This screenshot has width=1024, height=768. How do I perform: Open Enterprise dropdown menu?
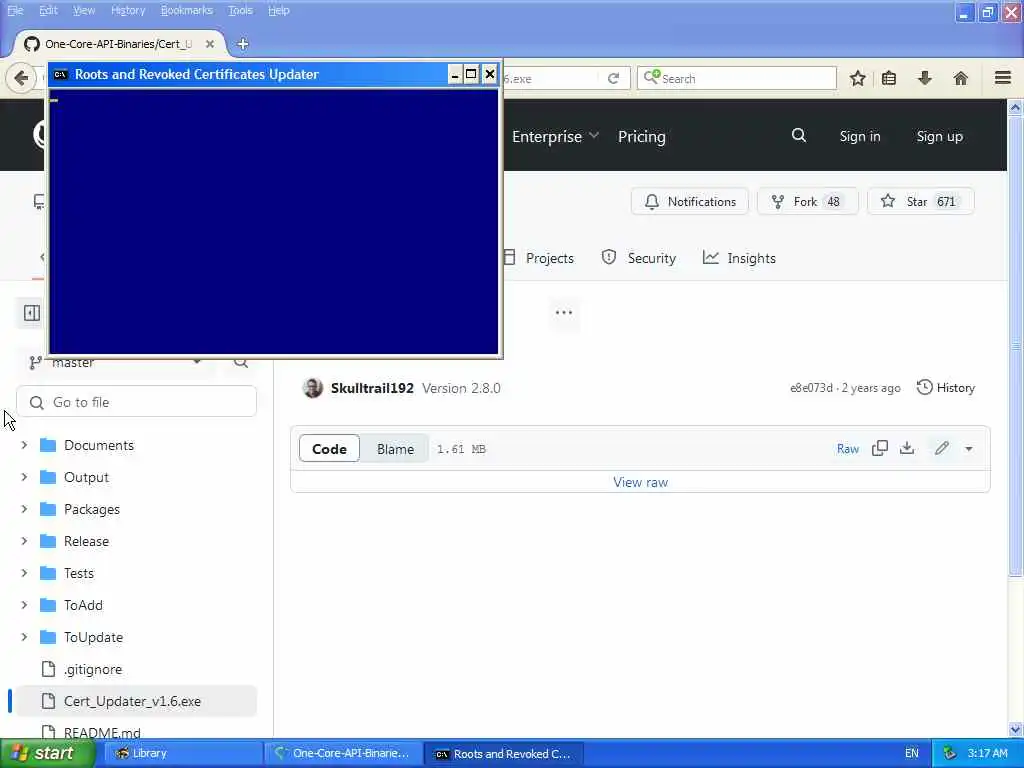point(555,136)
